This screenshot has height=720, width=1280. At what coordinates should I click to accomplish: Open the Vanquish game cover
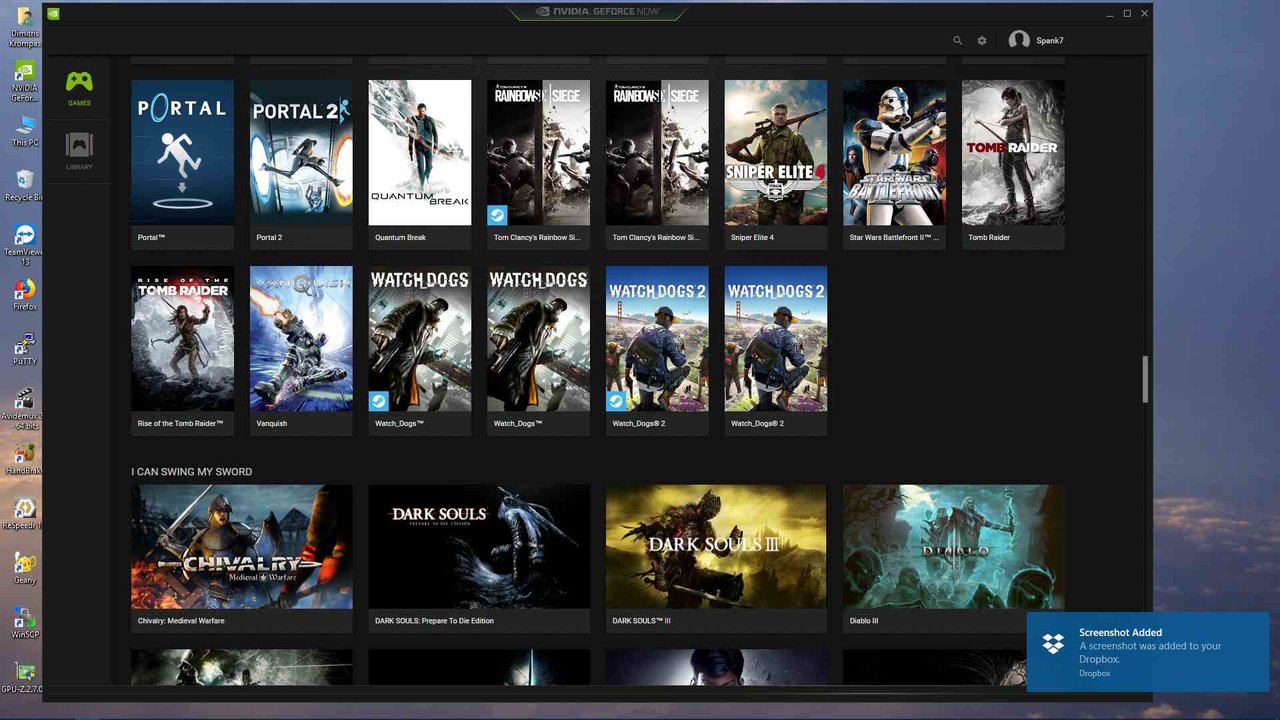click(301, 338)
